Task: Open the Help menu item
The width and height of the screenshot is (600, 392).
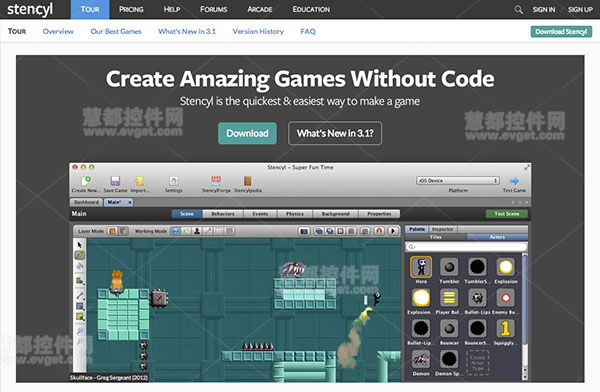Action: tap(172, 9)
